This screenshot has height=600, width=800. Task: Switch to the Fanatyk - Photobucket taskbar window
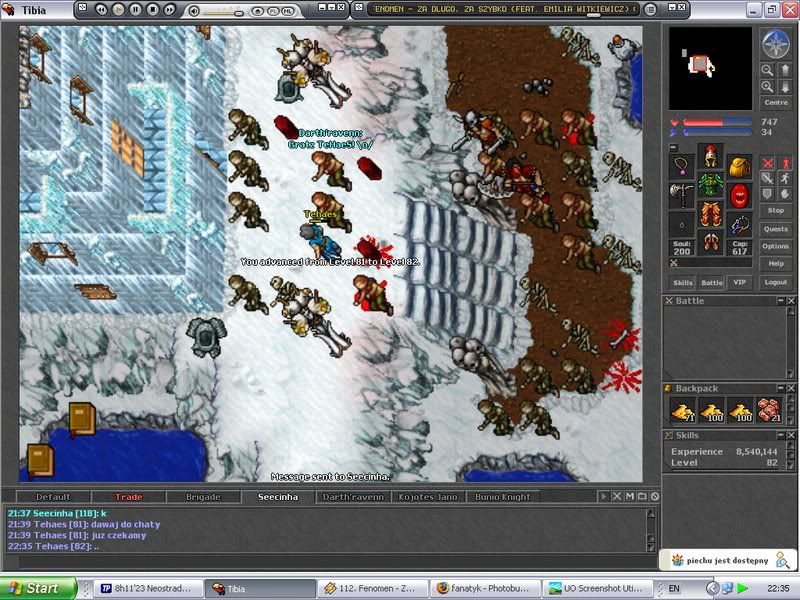[x=483, y=588]
